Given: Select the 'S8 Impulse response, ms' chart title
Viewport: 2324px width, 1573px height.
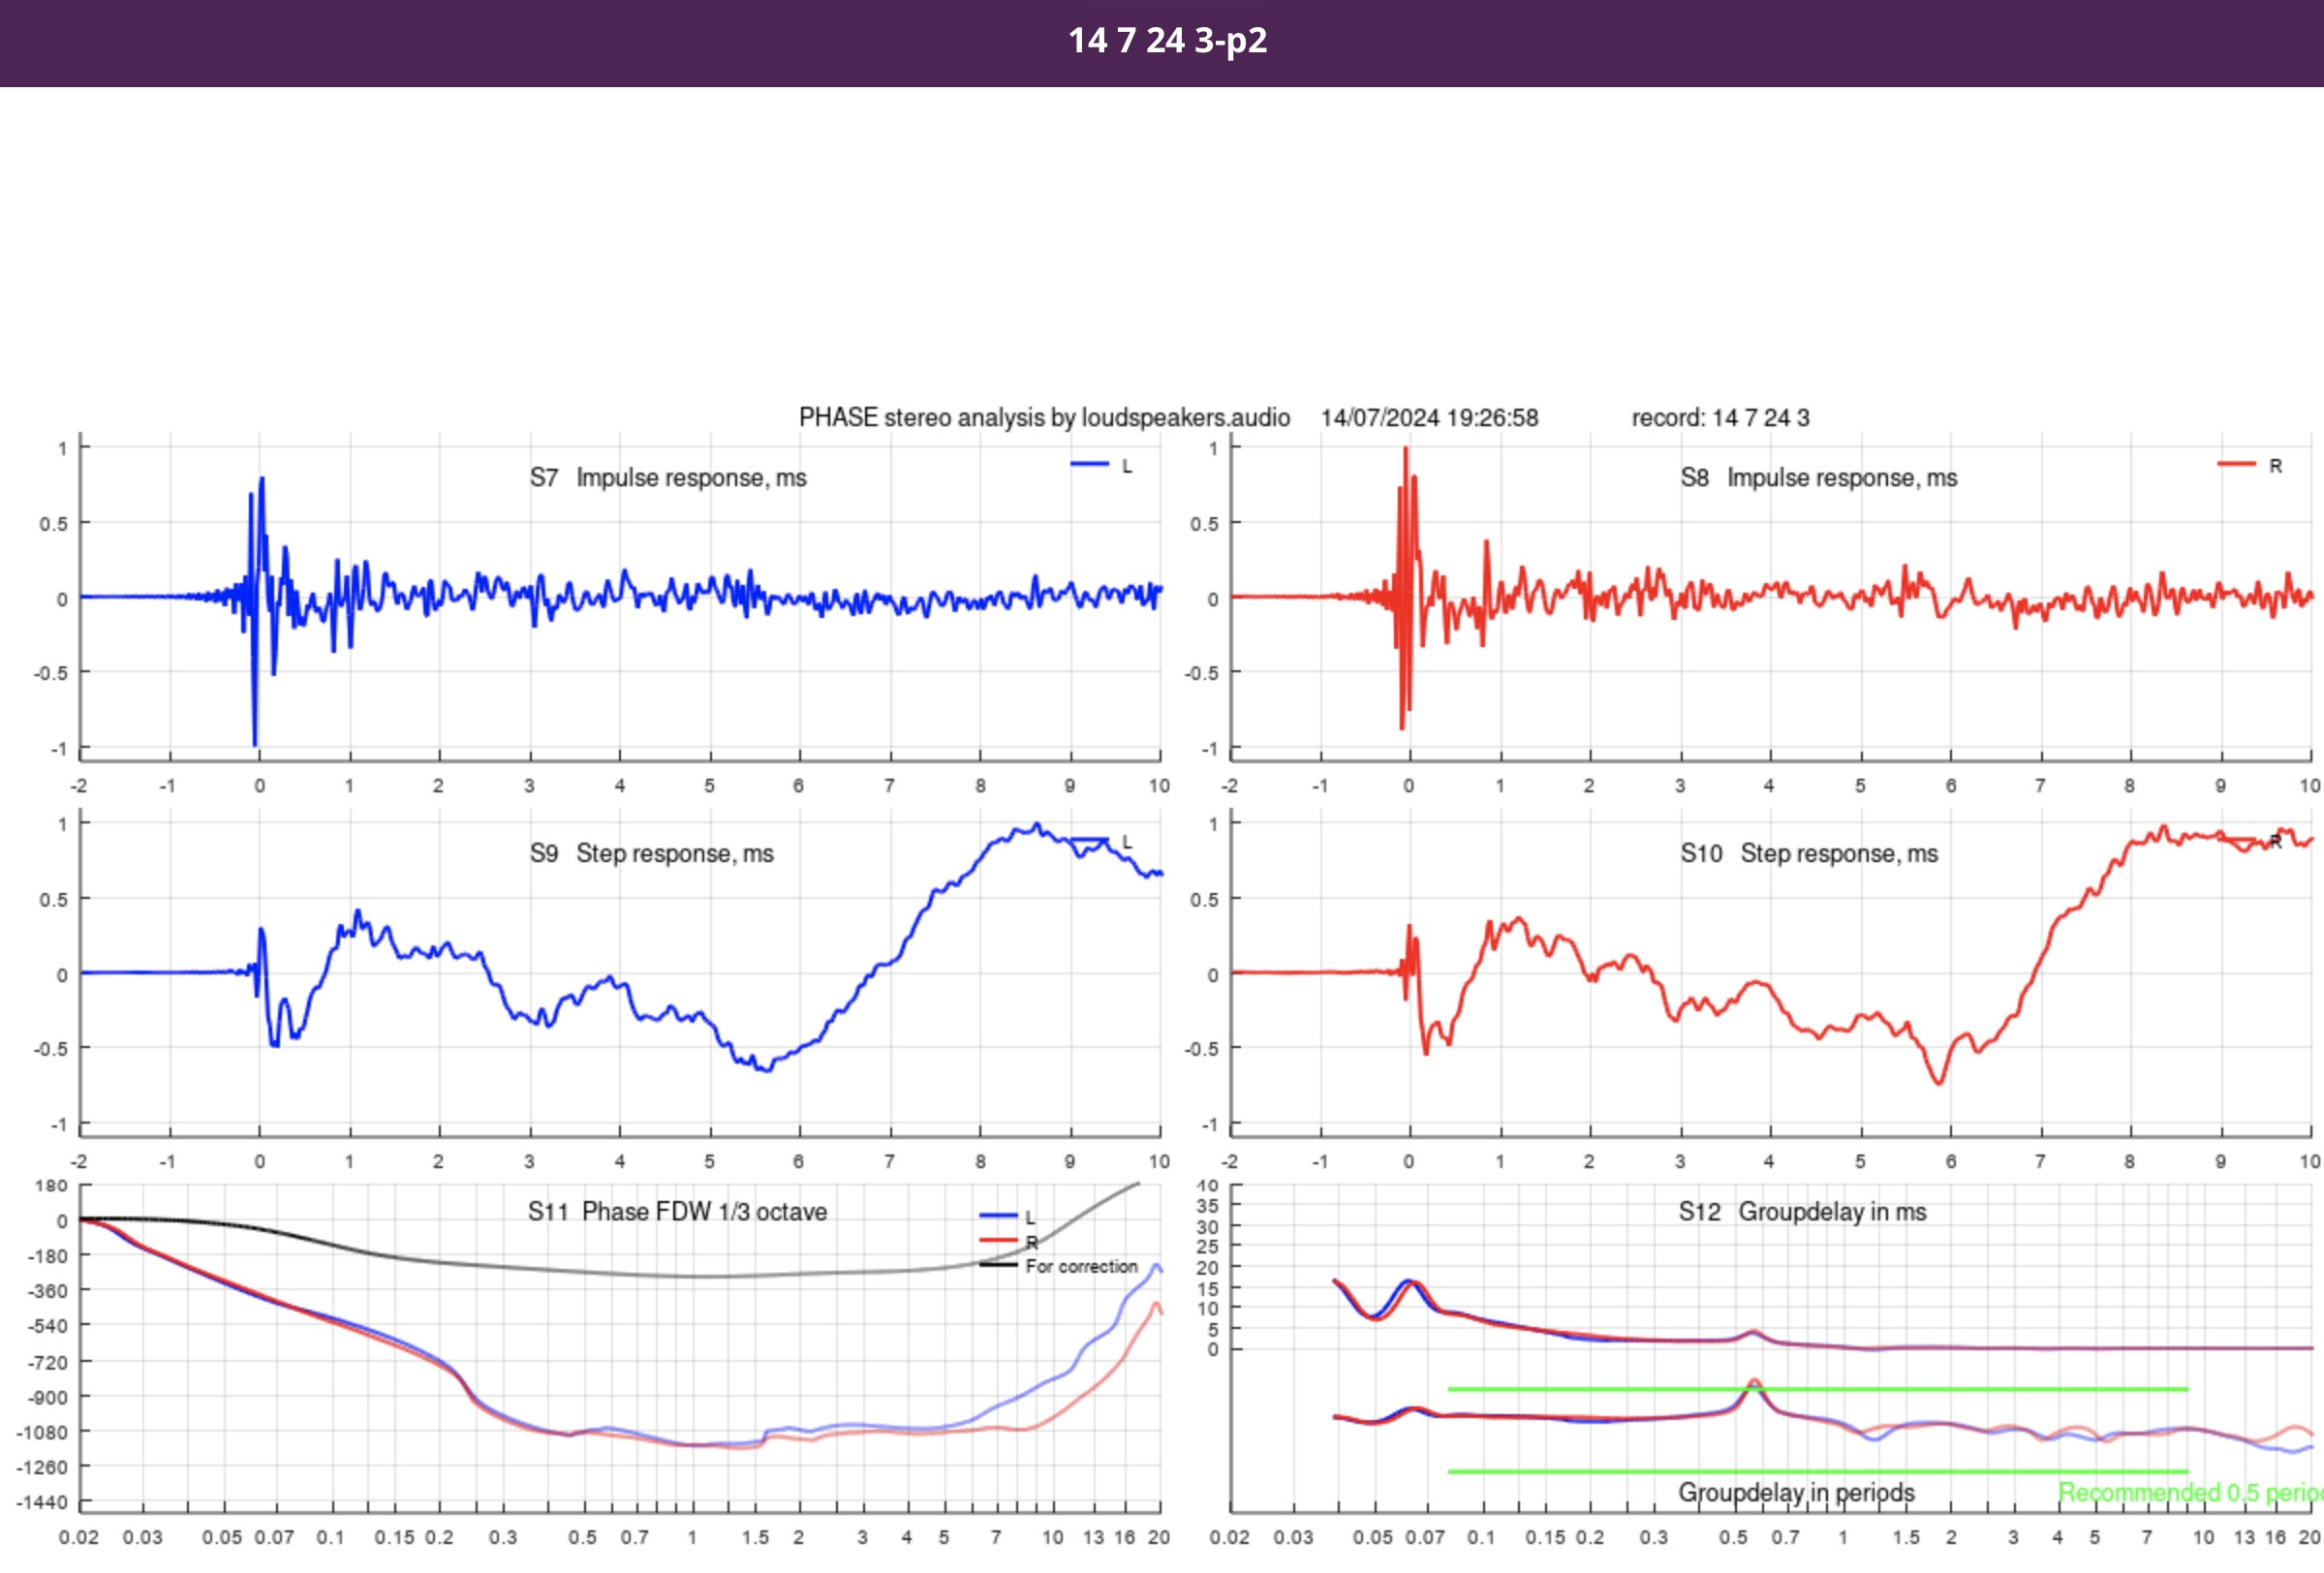Looking at the screenshot, I should pos(1818,477).
